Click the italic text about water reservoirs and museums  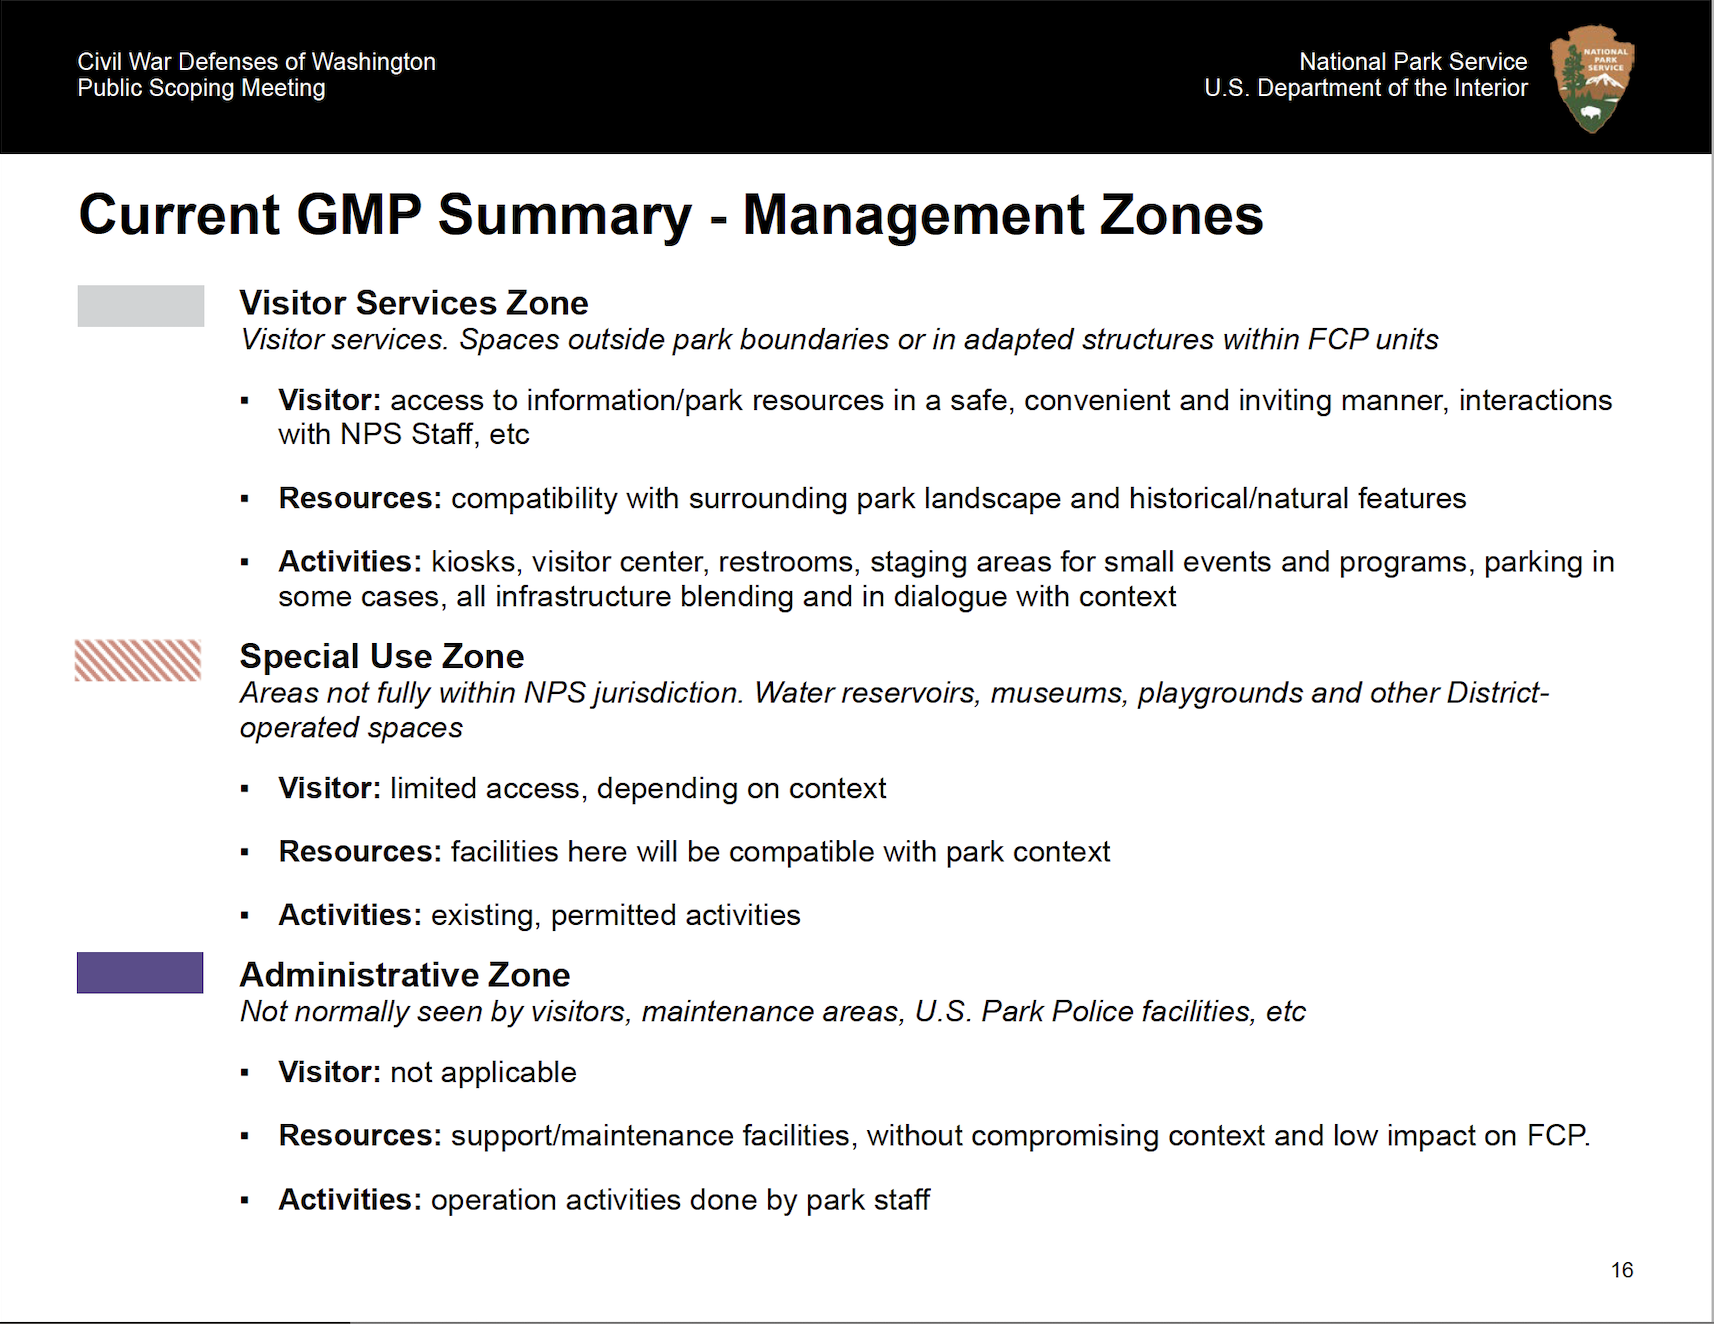click(892, 709)
